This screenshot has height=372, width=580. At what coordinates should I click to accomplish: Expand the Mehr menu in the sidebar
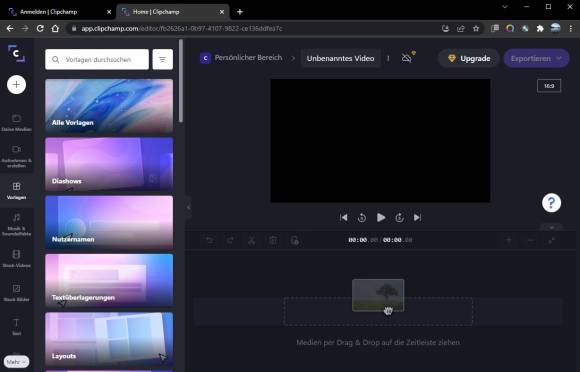[x=16, y=362]
